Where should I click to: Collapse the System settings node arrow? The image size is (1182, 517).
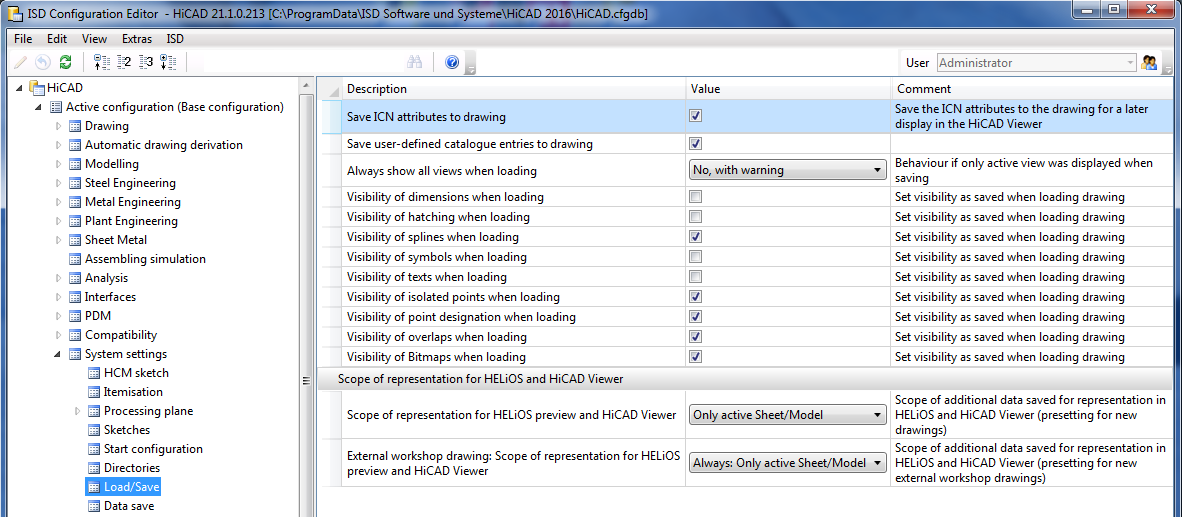59,354
